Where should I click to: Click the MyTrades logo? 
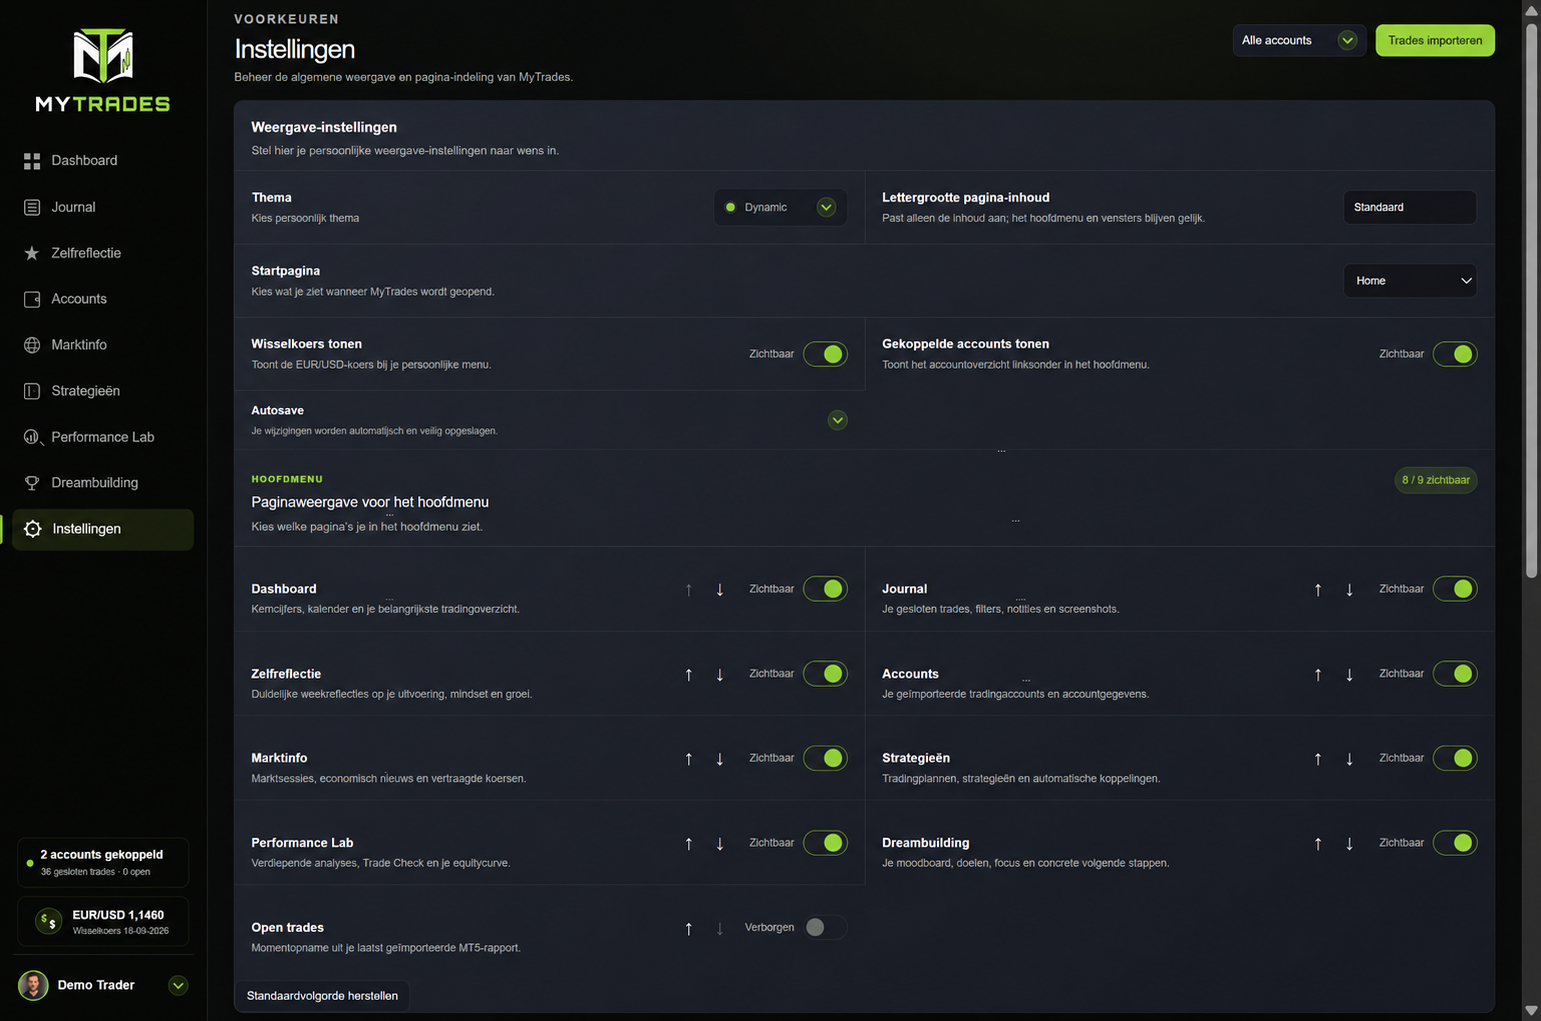tap(103, 70)
